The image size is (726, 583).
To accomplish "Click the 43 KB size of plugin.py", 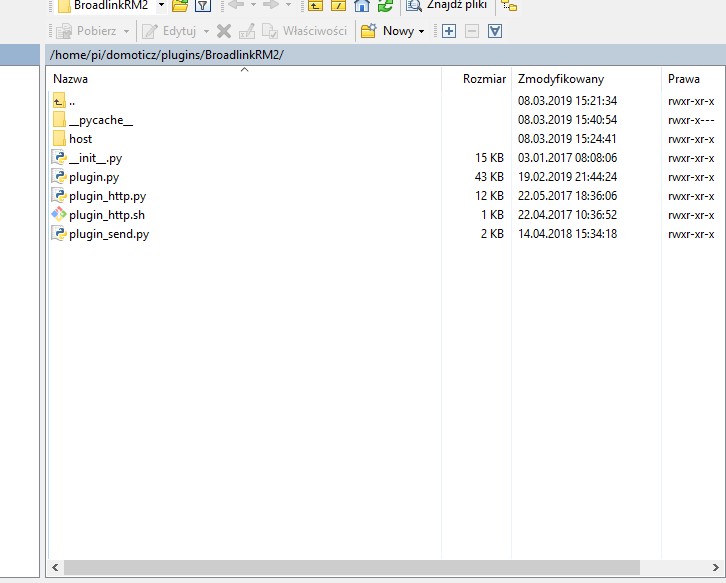I will 489,177.
